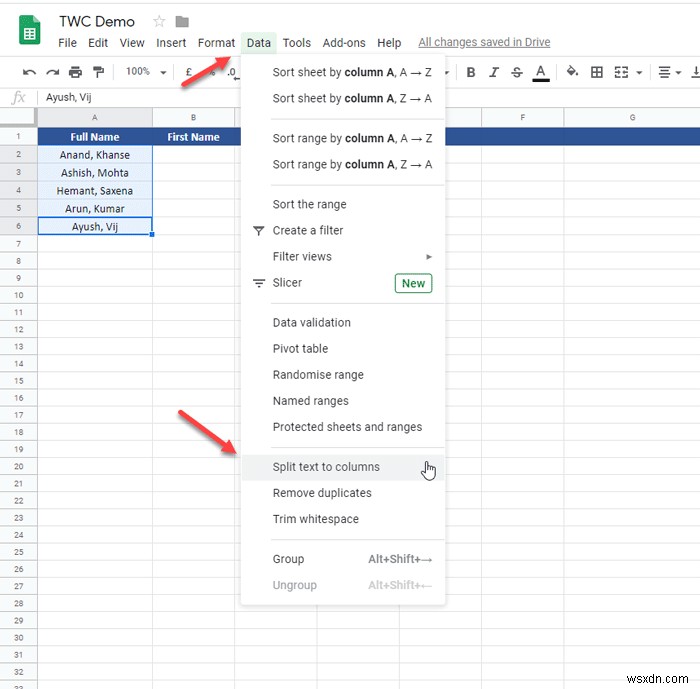The image size is (700, 689).
Task: Select cell Ashish, Mohta
Action: point(95,173)
